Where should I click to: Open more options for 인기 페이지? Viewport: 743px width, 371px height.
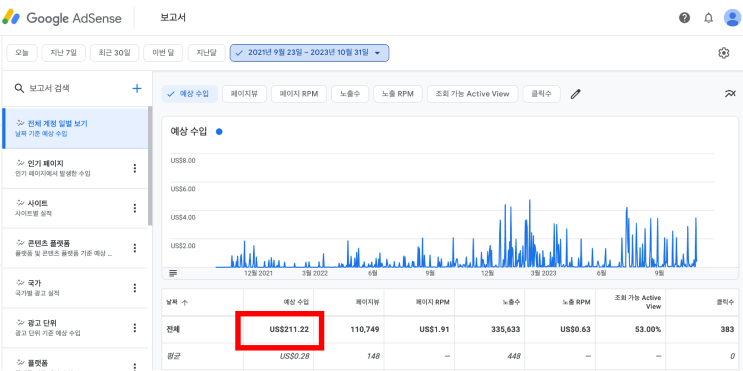[135, 168]
